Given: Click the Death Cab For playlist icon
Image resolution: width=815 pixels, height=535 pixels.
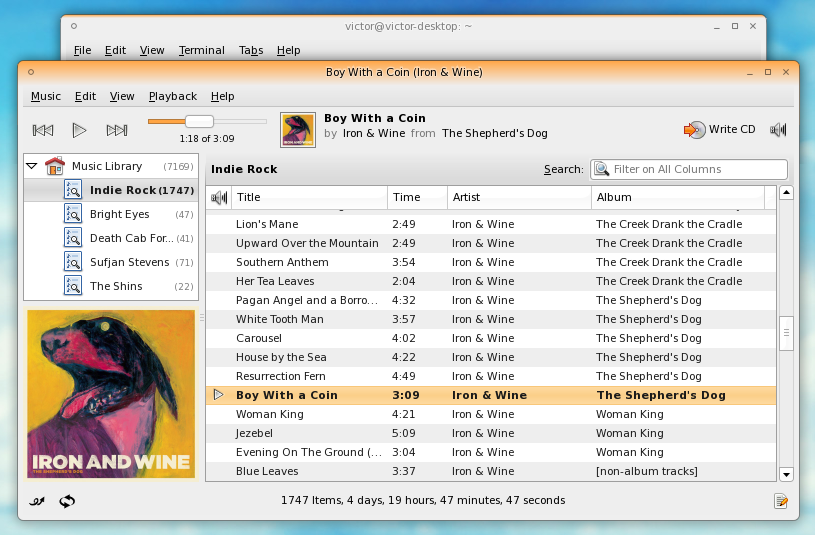Looking at the screenshot, I should click(x=73, y=238).
